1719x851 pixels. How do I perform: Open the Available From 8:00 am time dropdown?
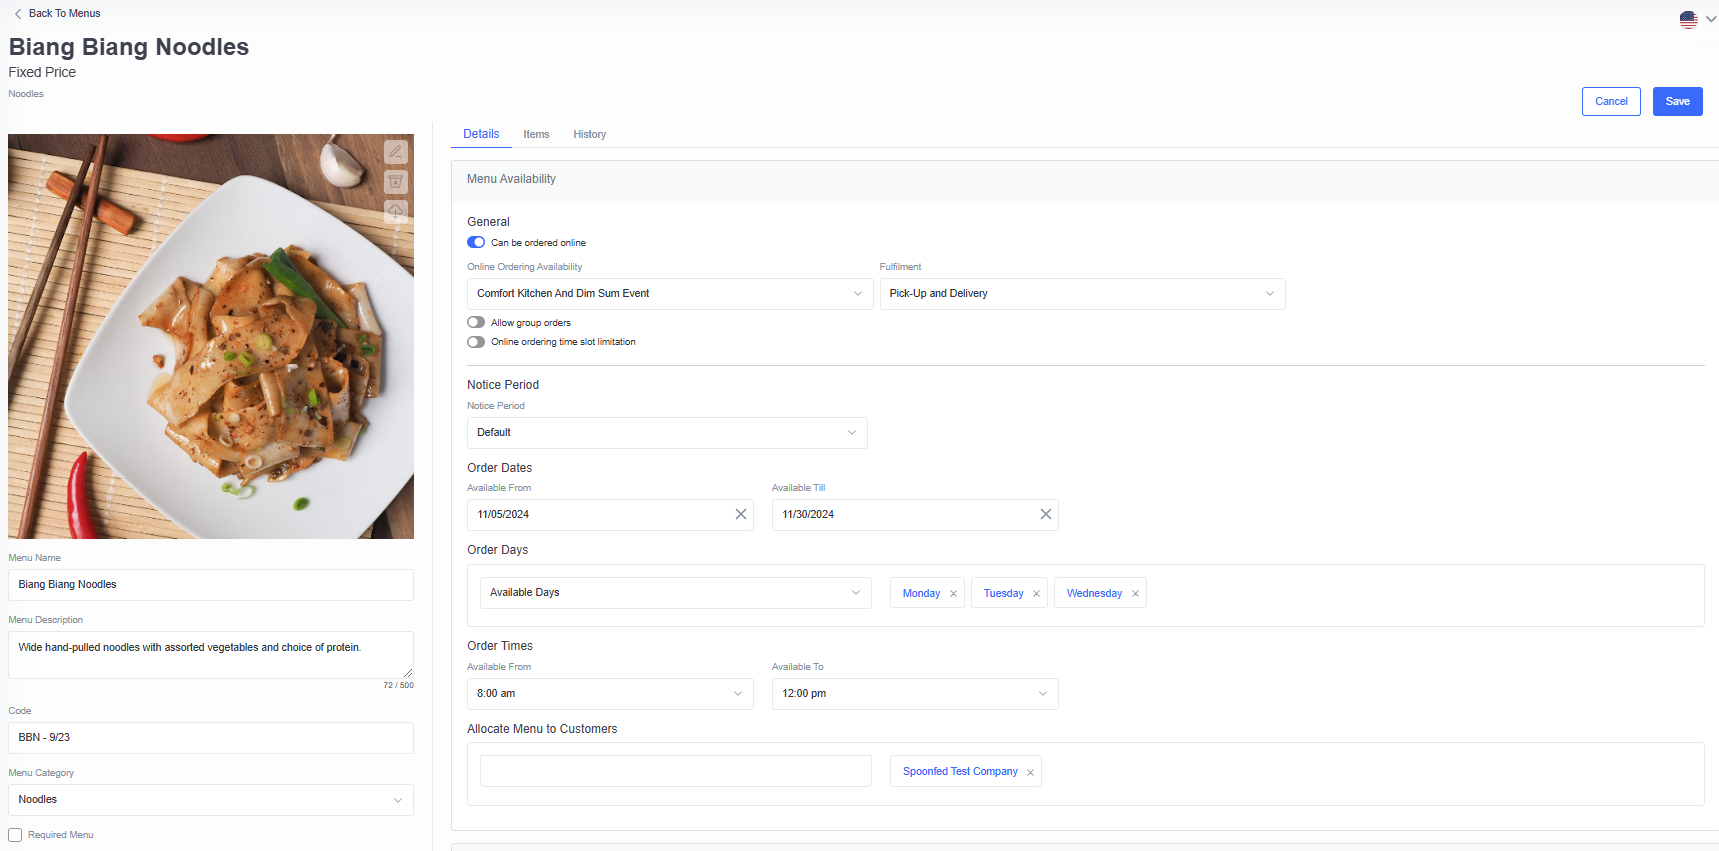pyautogui.click(x=610, y=694)
